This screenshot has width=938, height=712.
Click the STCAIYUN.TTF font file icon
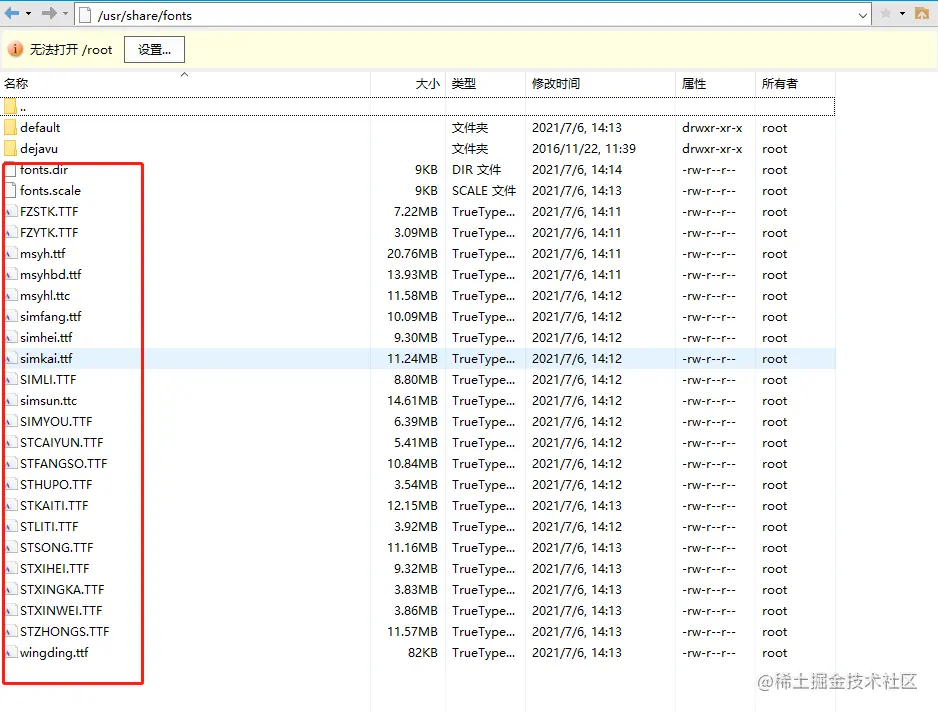10,443
